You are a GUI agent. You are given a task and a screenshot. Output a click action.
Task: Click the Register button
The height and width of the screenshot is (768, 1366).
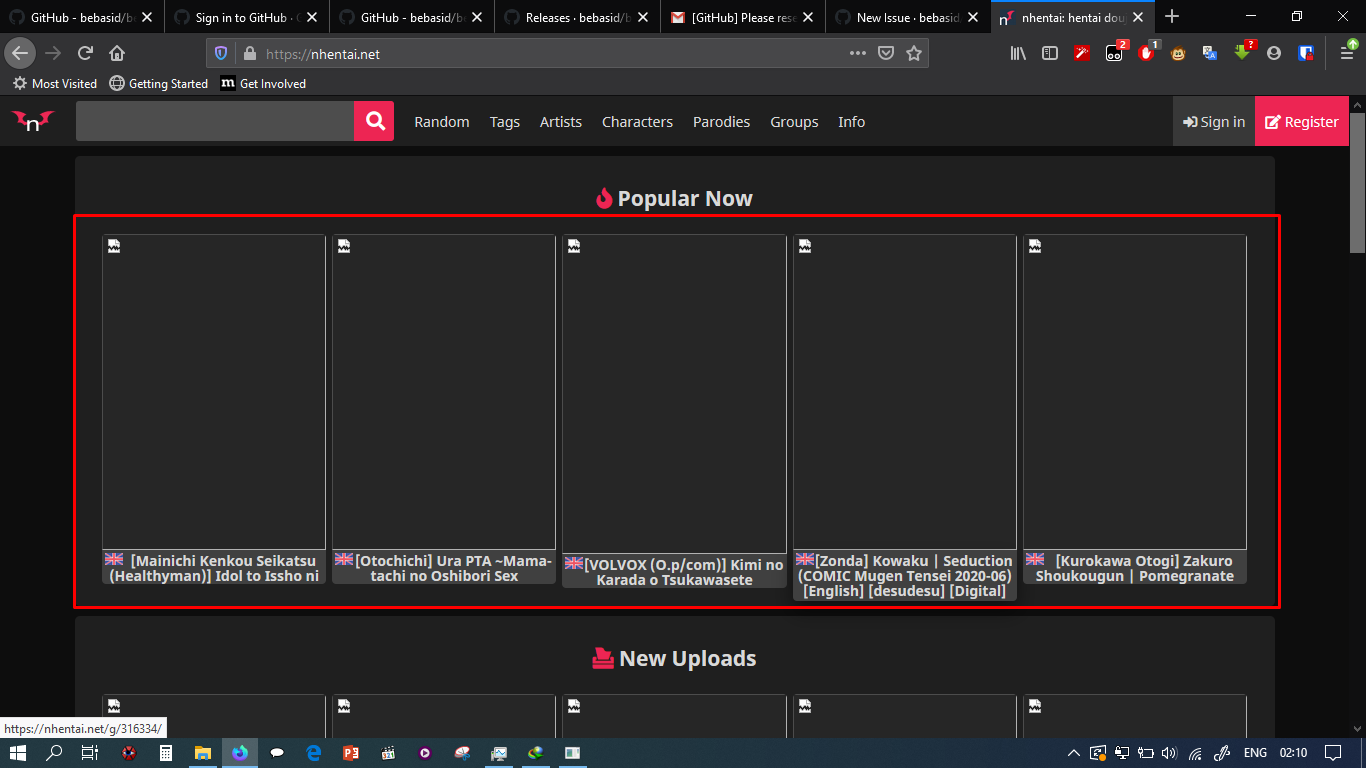1301,121
